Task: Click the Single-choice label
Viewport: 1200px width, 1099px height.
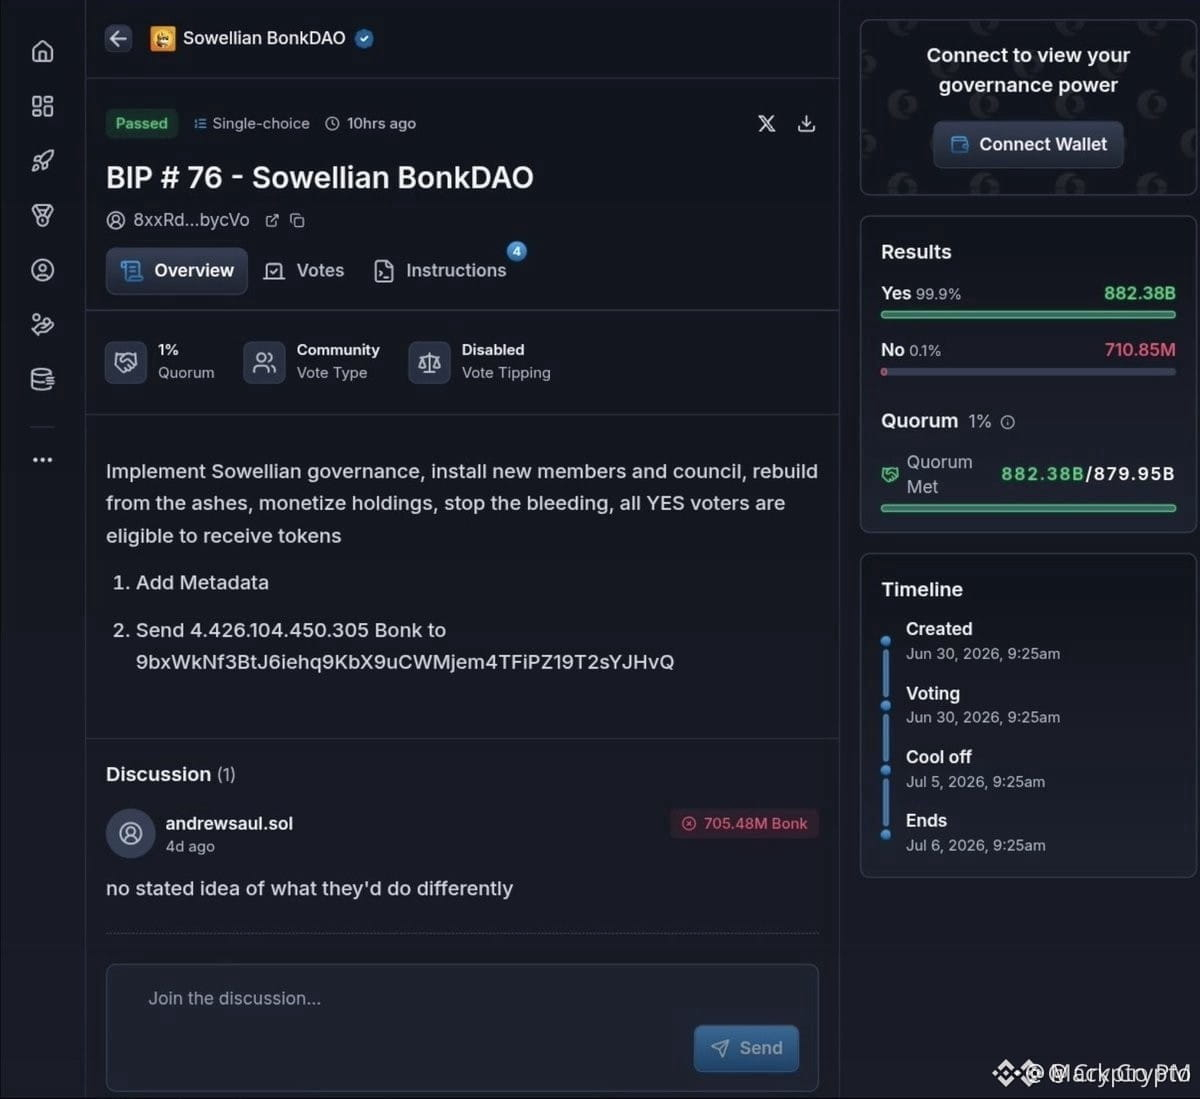Action: click(251, 123)
